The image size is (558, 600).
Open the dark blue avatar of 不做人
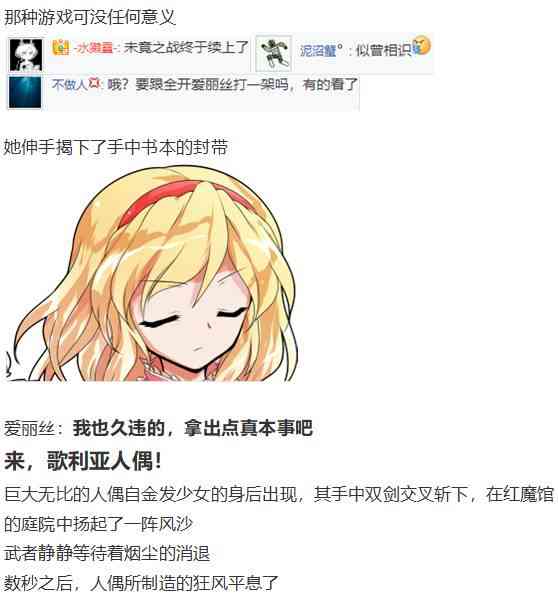[25, 92]
